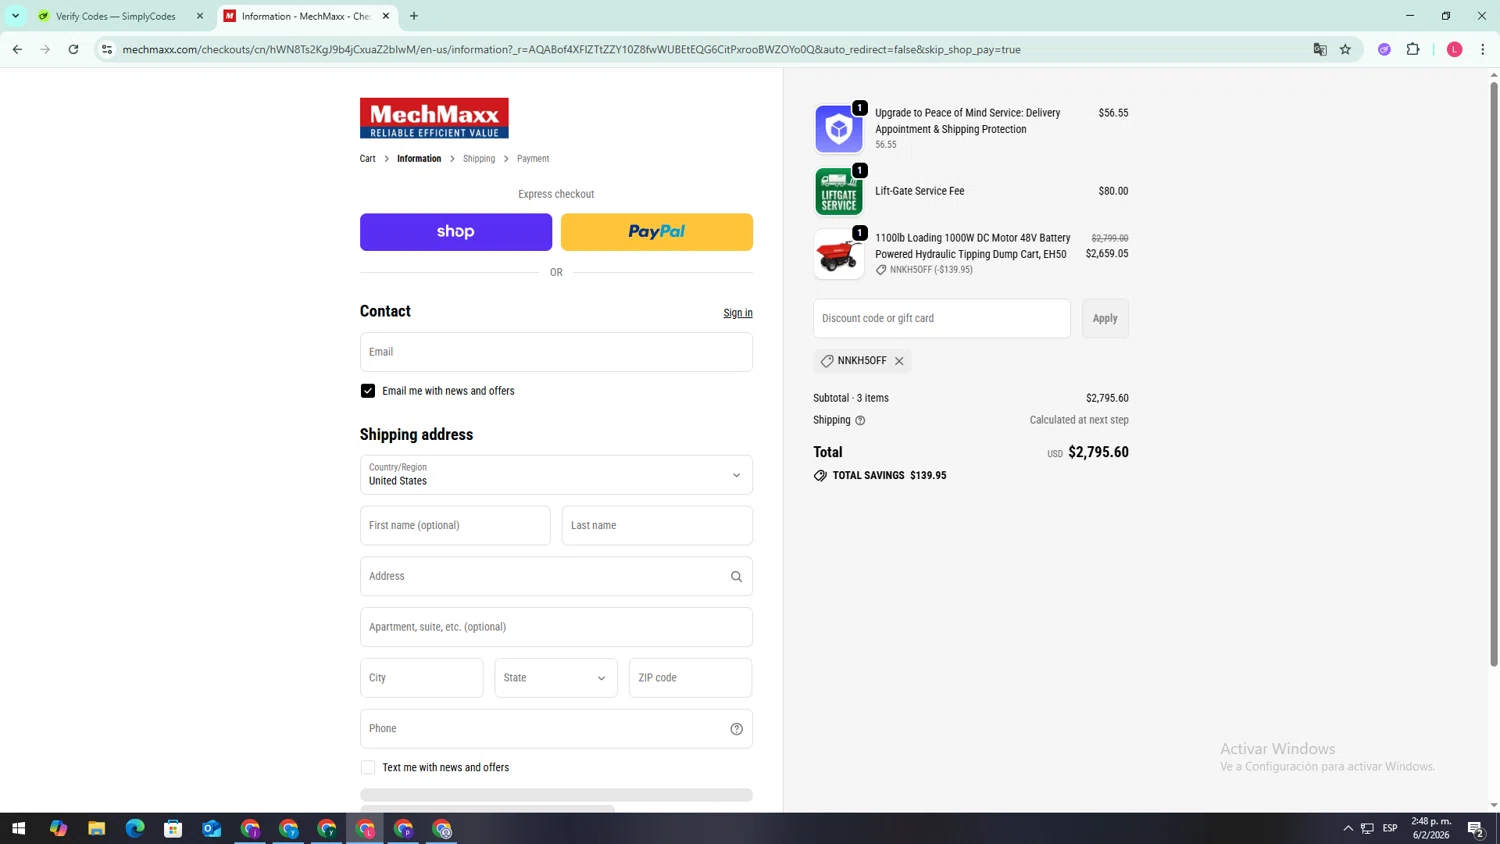Image resolution: width=1500 pixels, height=844 pixels.
Task: Click the First name field
Action: [455, 525]
